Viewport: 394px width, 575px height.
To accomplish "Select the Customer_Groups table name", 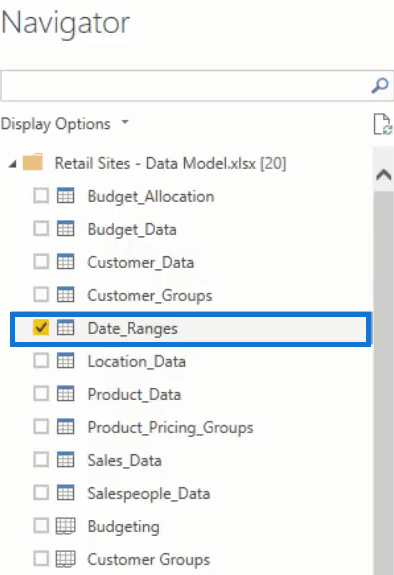I will coord(150,295).
